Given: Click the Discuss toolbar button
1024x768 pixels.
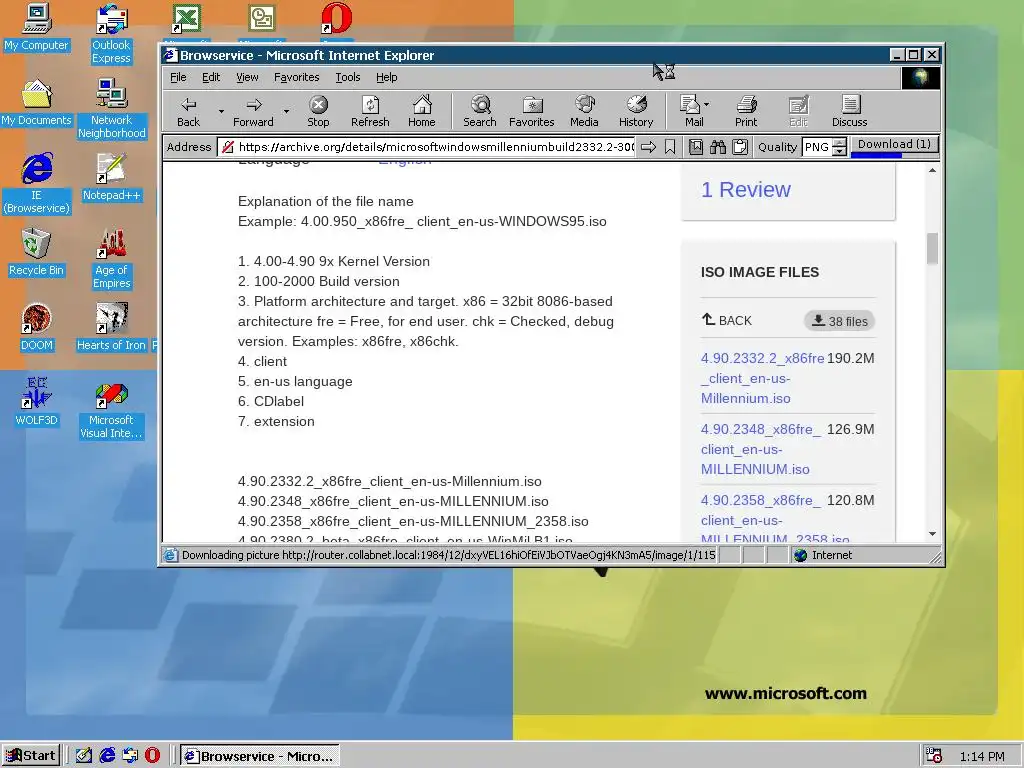Looking at the screenshot, I should (x=850, y=111).
